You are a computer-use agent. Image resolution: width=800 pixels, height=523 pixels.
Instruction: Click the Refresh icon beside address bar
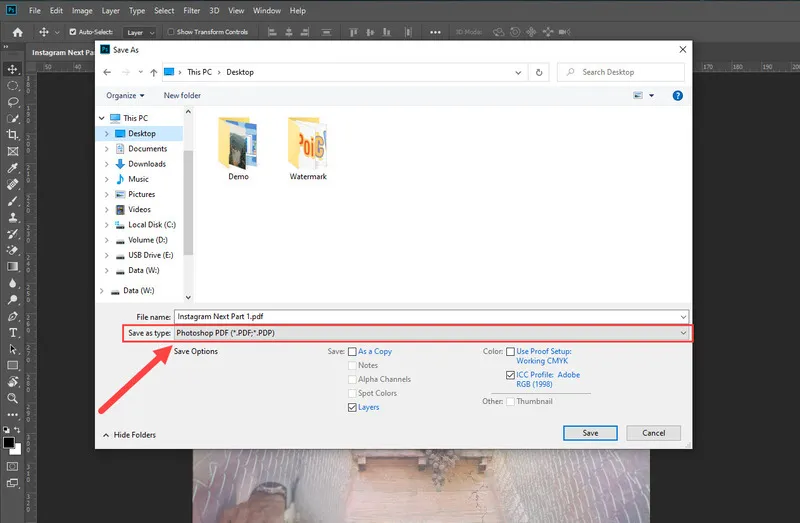coord(539,72)
